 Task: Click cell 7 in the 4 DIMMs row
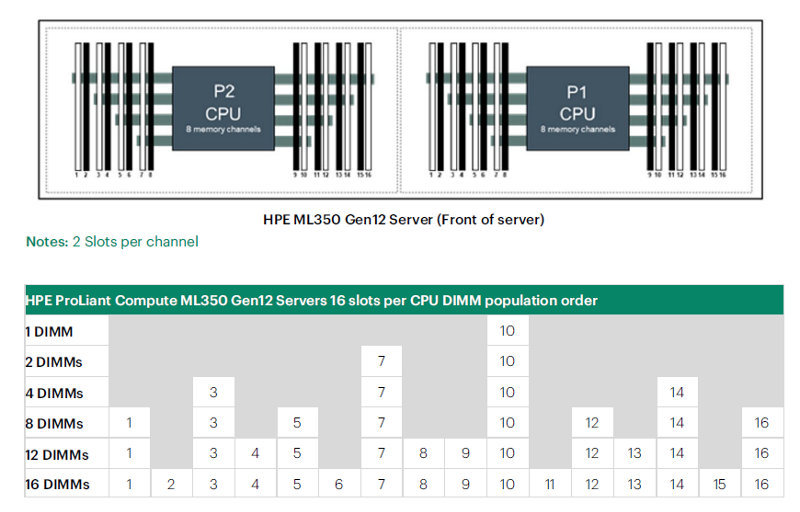pyautogui.click(x=381, y=392)
